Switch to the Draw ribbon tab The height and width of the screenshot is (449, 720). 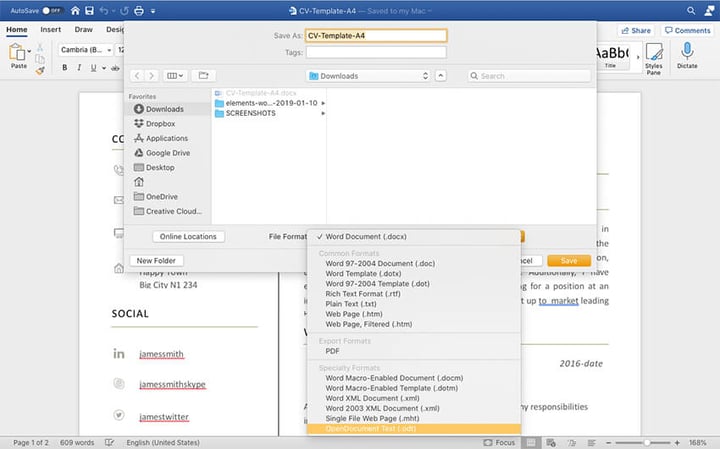pyautogui.click(x=84, y=29)
